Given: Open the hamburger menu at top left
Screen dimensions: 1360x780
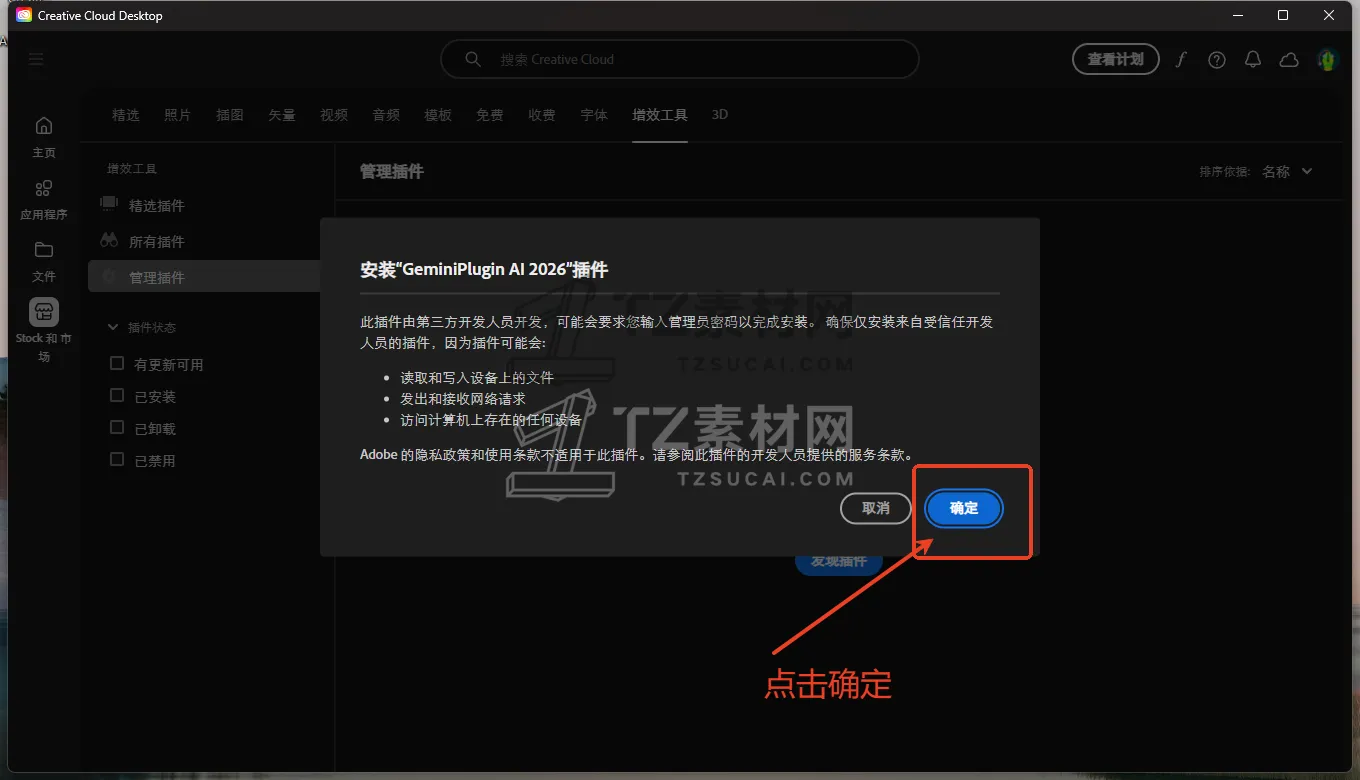Looking at the screenshot, I should (36, 59).
